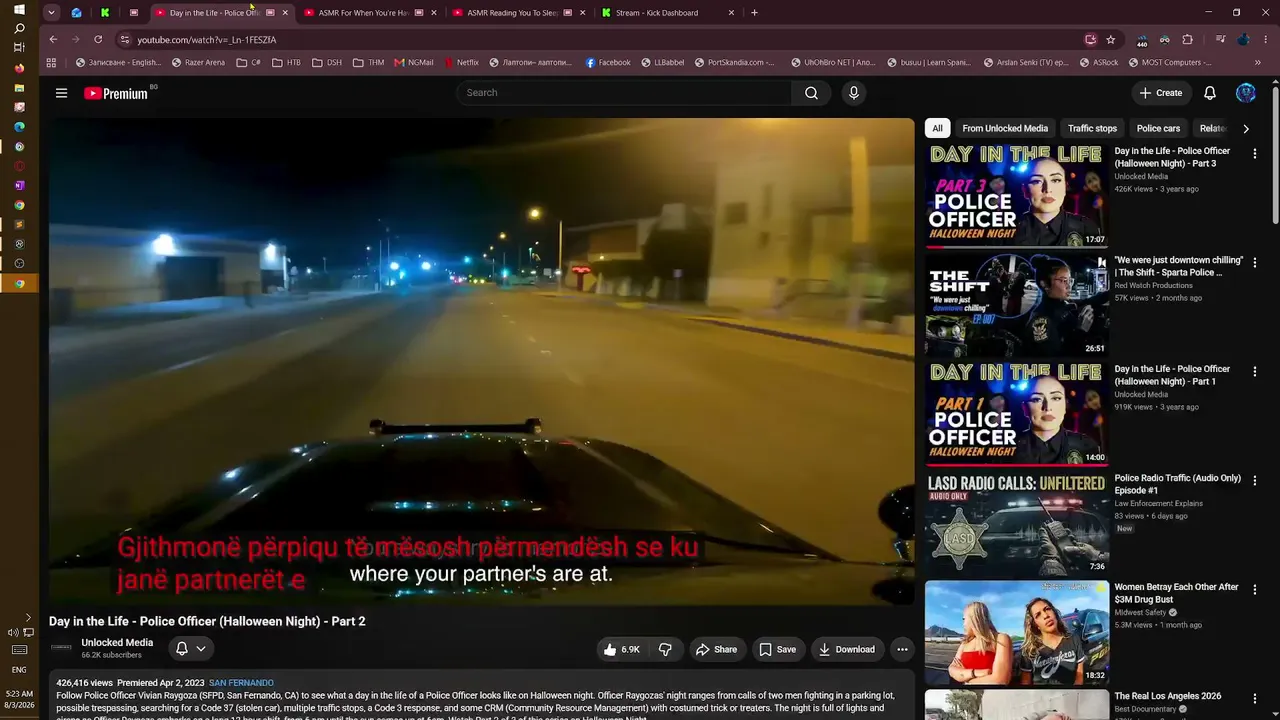The image size is (1280, 720).
Task: Click the YouTube search input field
Action: pyautogui.click(x=624, y=93)
